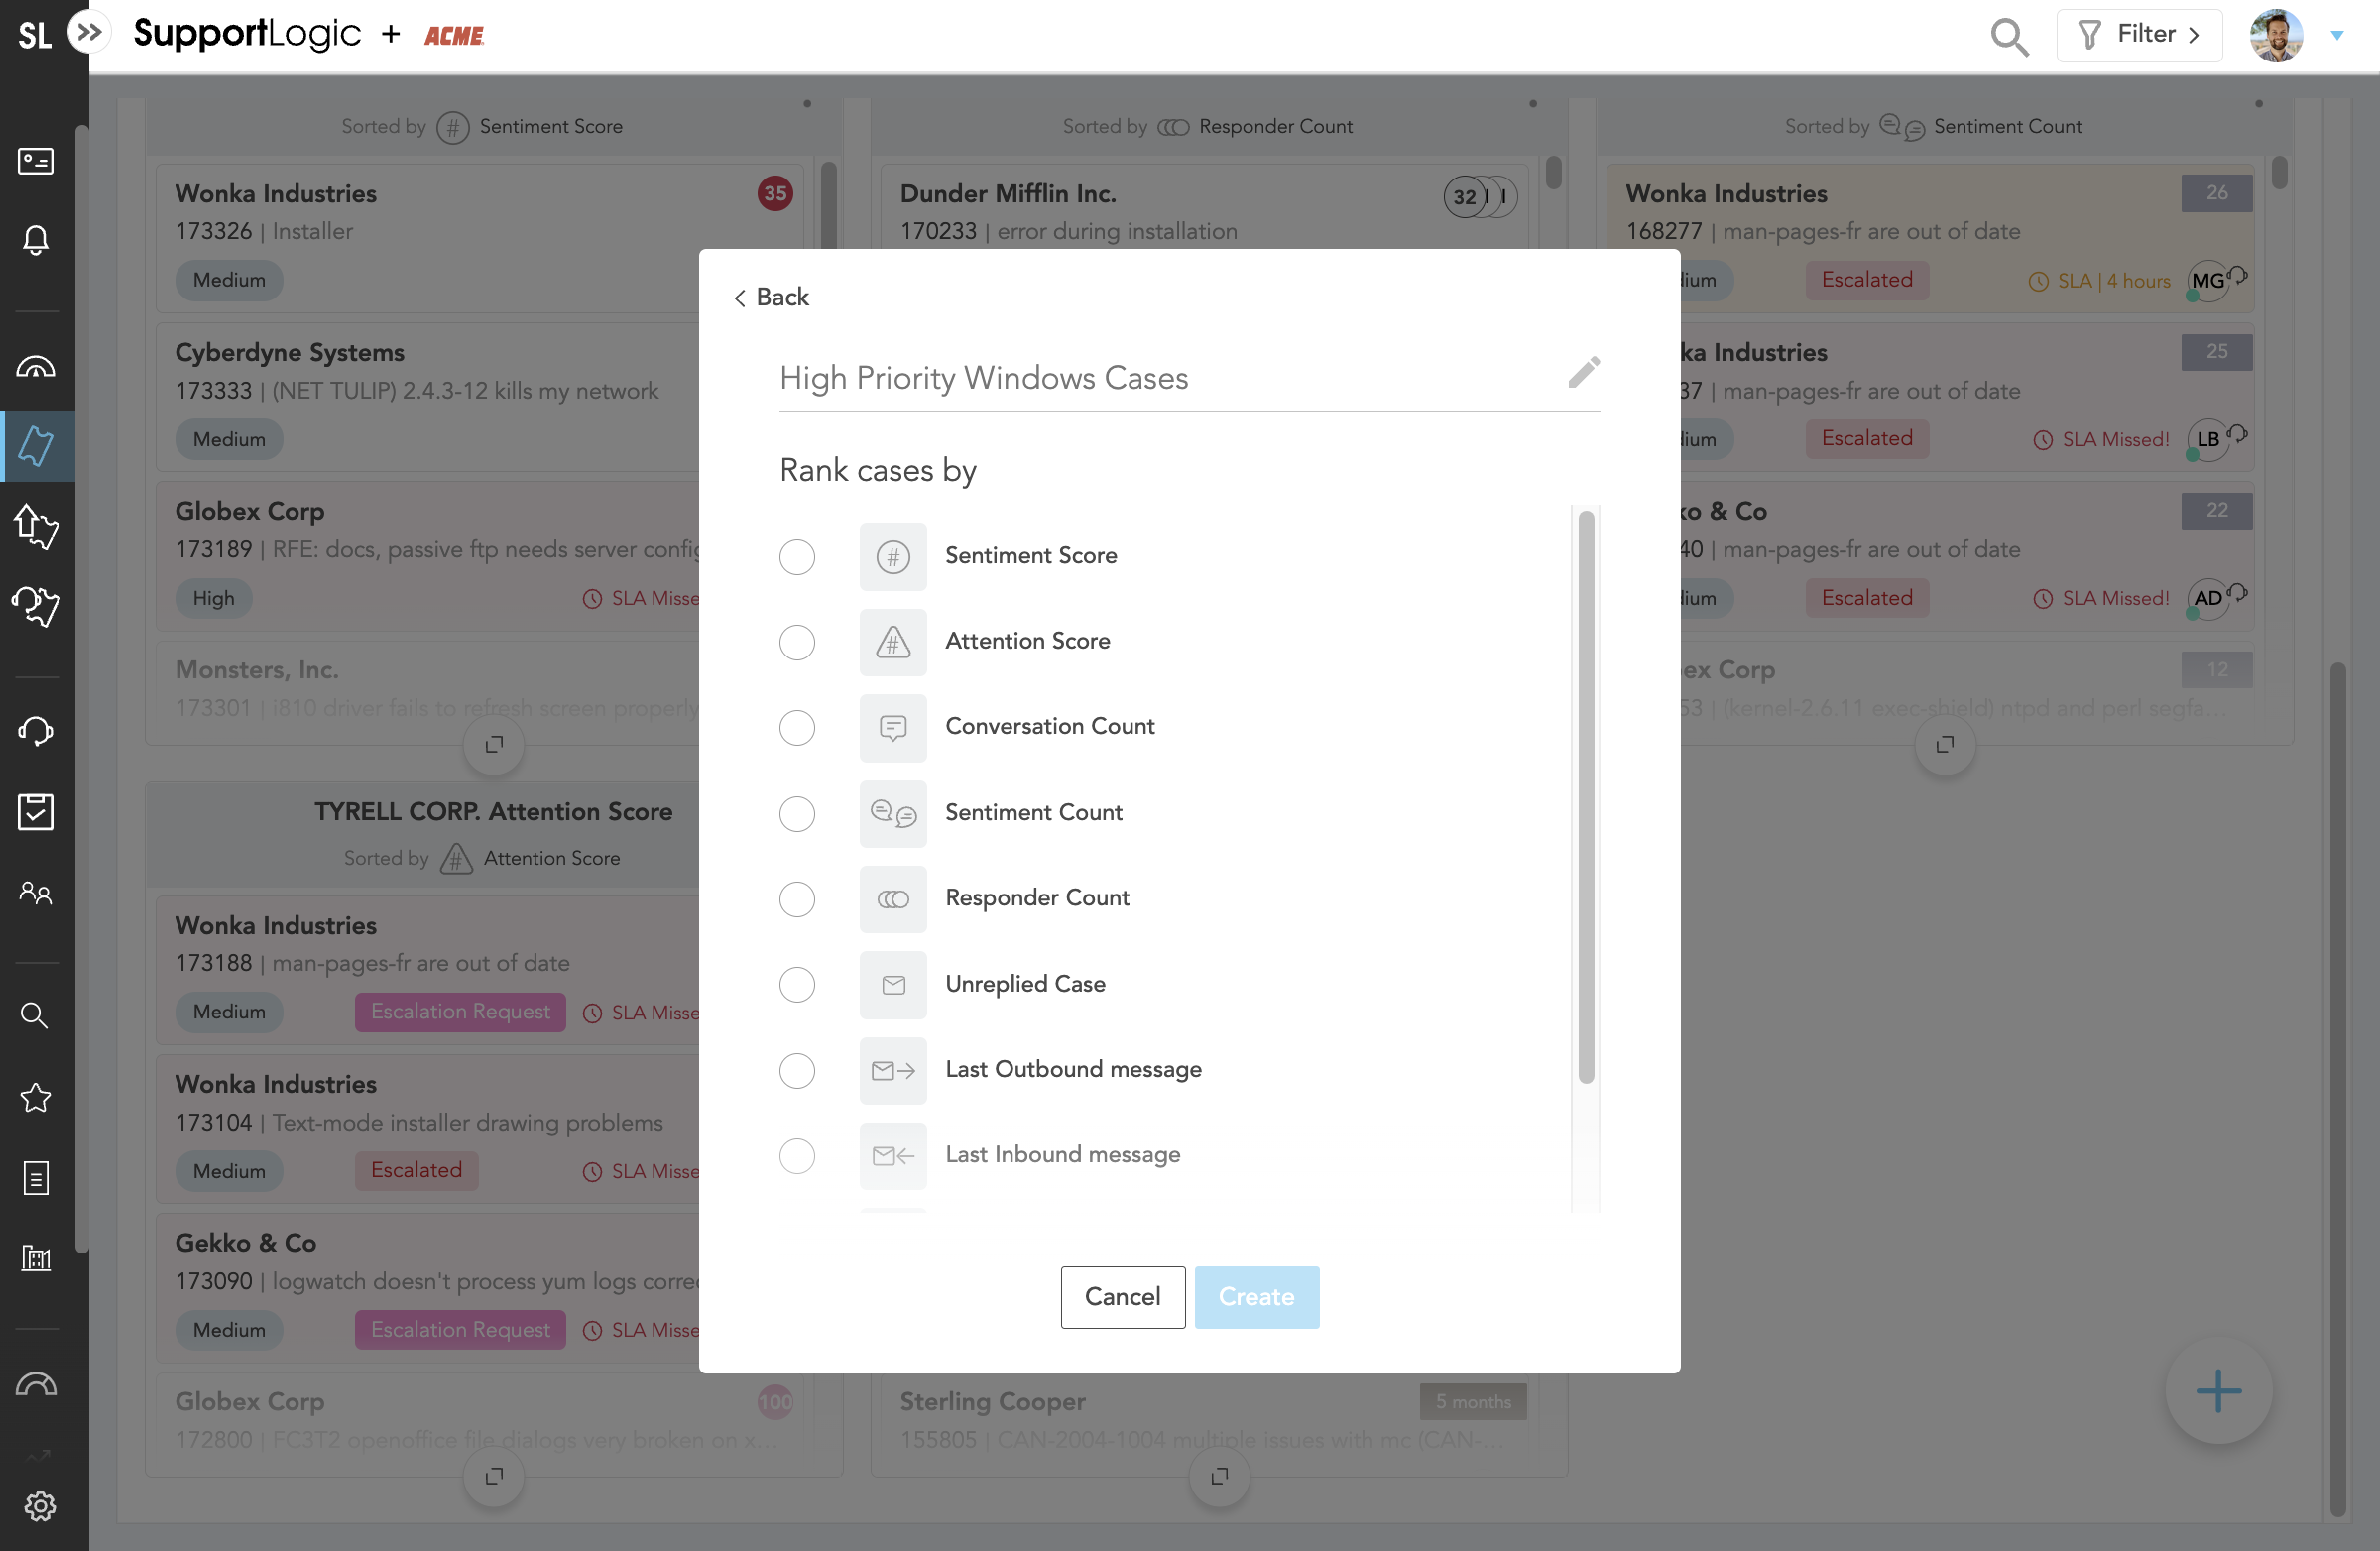
Task: Click the rank options list scrollbar
Action: 1585,796
